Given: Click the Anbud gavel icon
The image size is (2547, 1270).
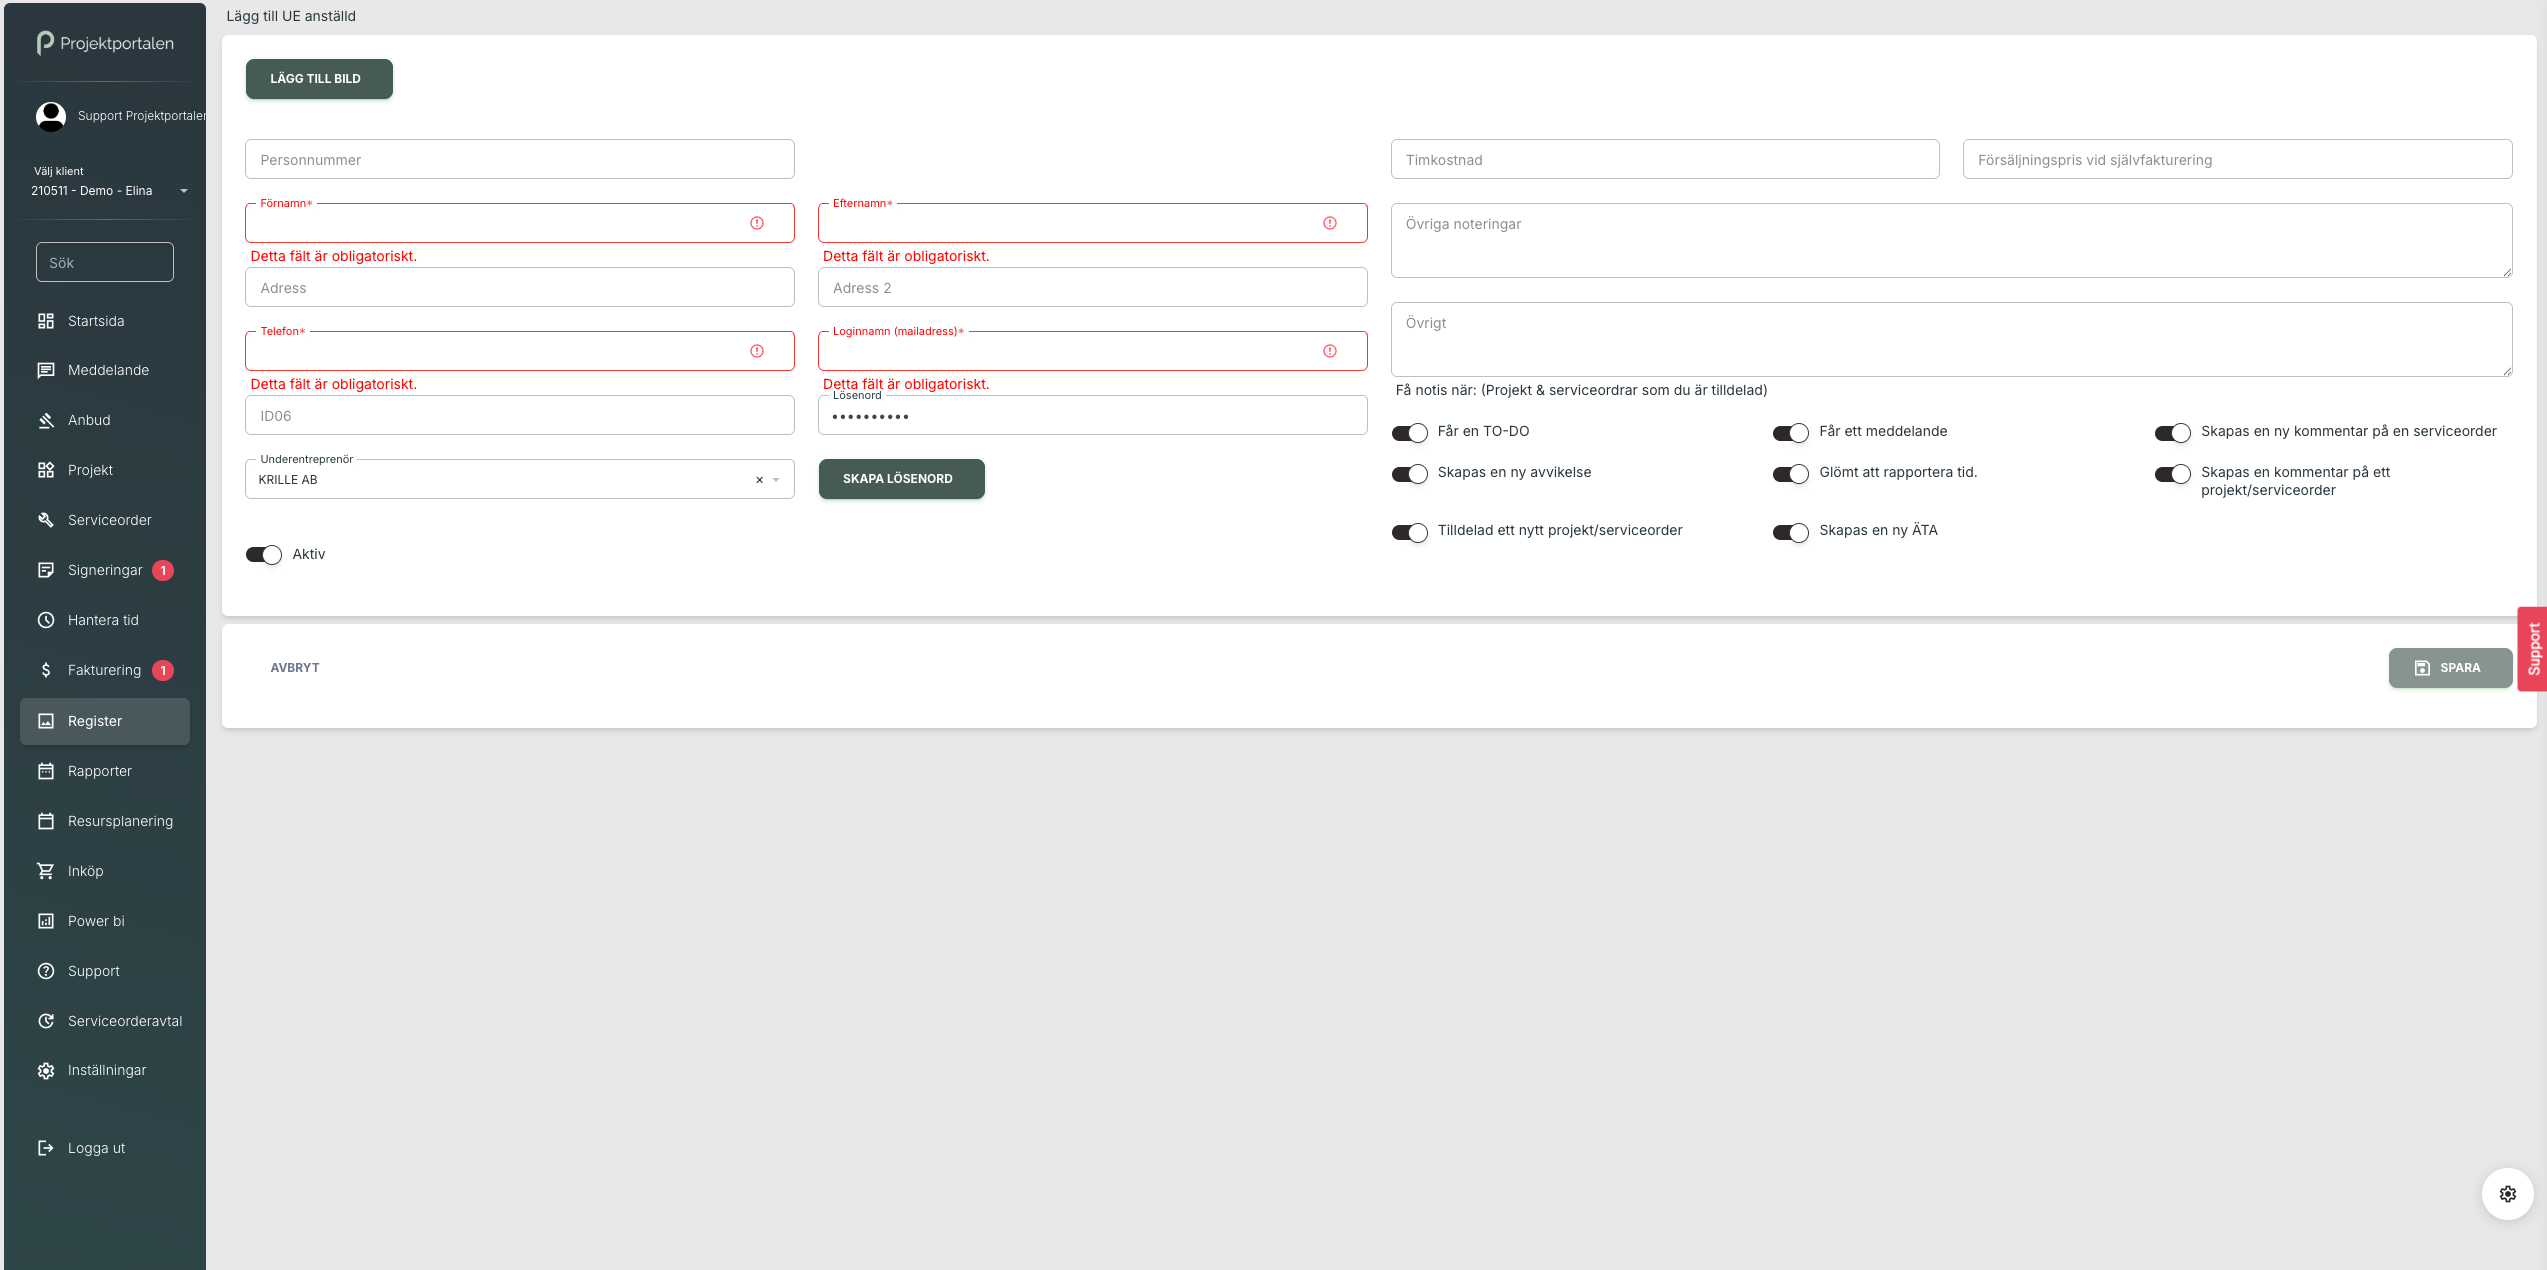Looking at the screenshot, I should (x=46, y=420).
